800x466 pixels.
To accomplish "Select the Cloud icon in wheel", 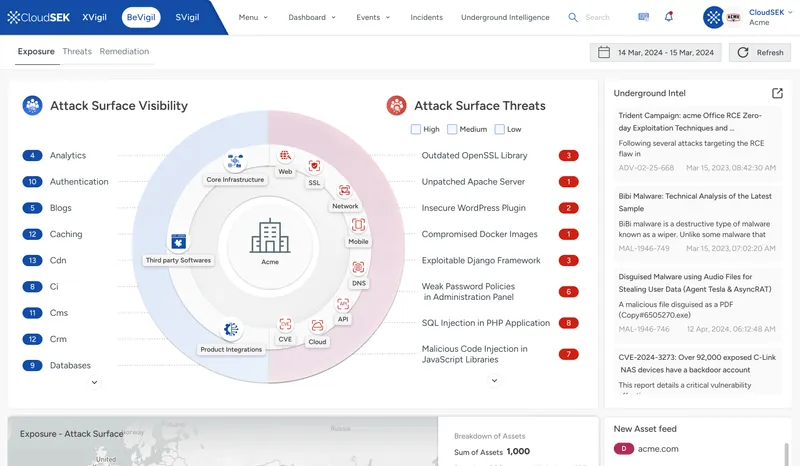I will 317,326.
